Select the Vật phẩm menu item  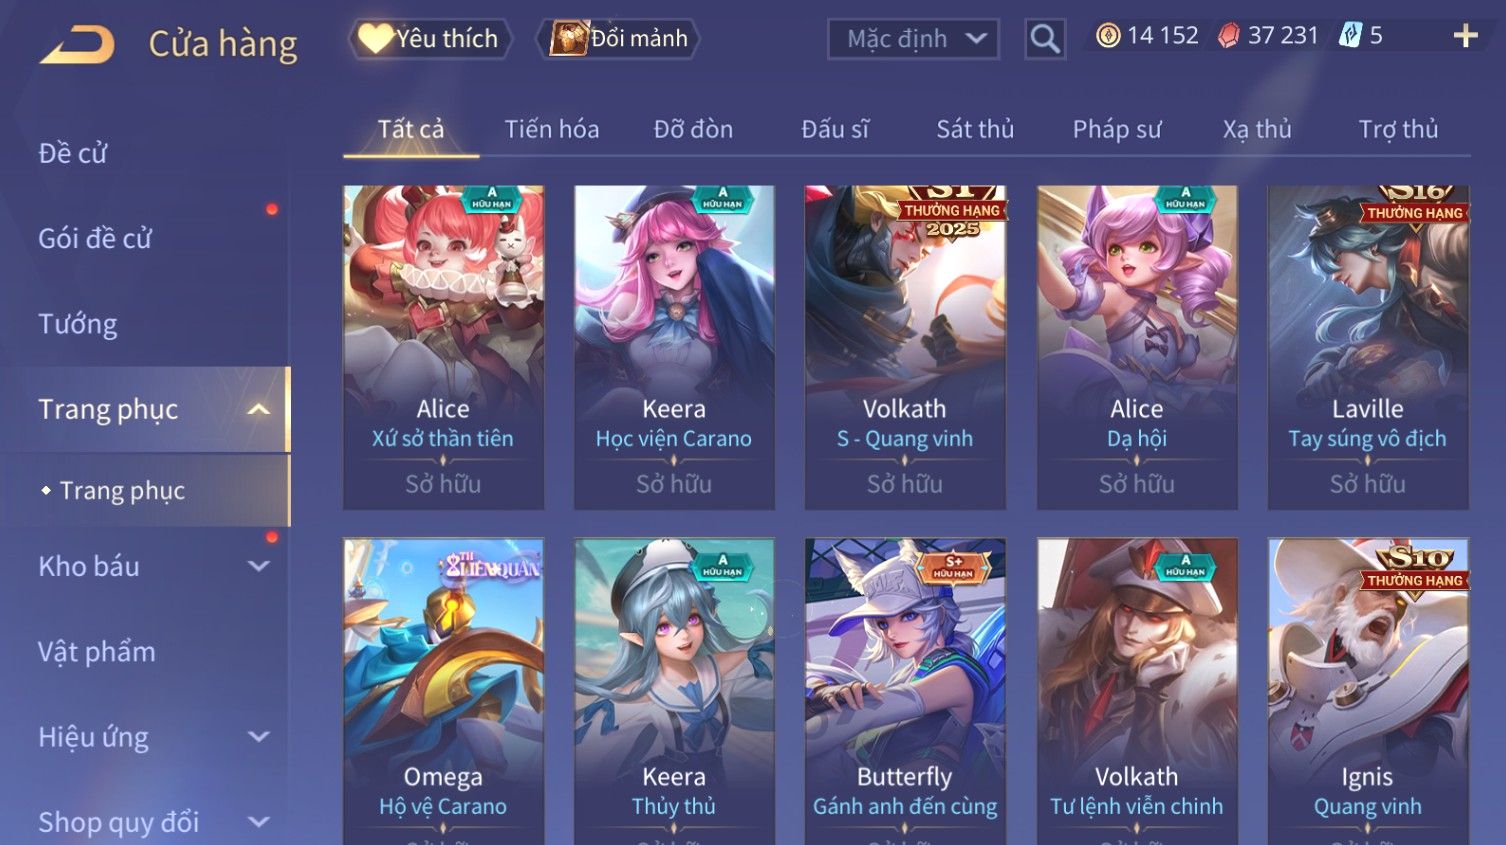pos(97,652)
